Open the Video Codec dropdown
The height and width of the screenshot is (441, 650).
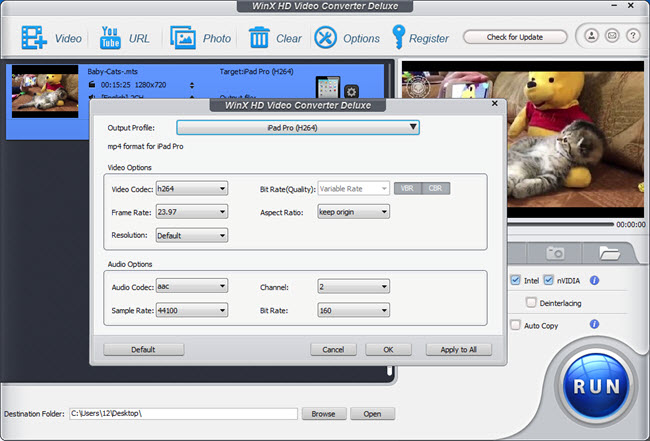click(x=192, y=189)
